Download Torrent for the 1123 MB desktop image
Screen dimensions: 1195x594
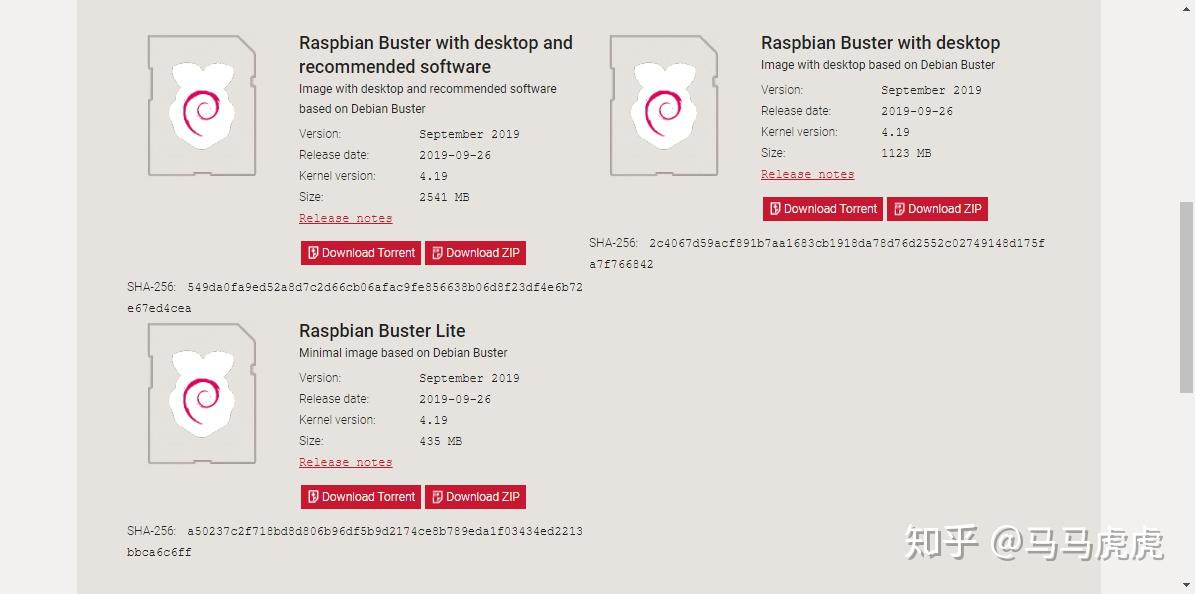click(x=822, y=209)
